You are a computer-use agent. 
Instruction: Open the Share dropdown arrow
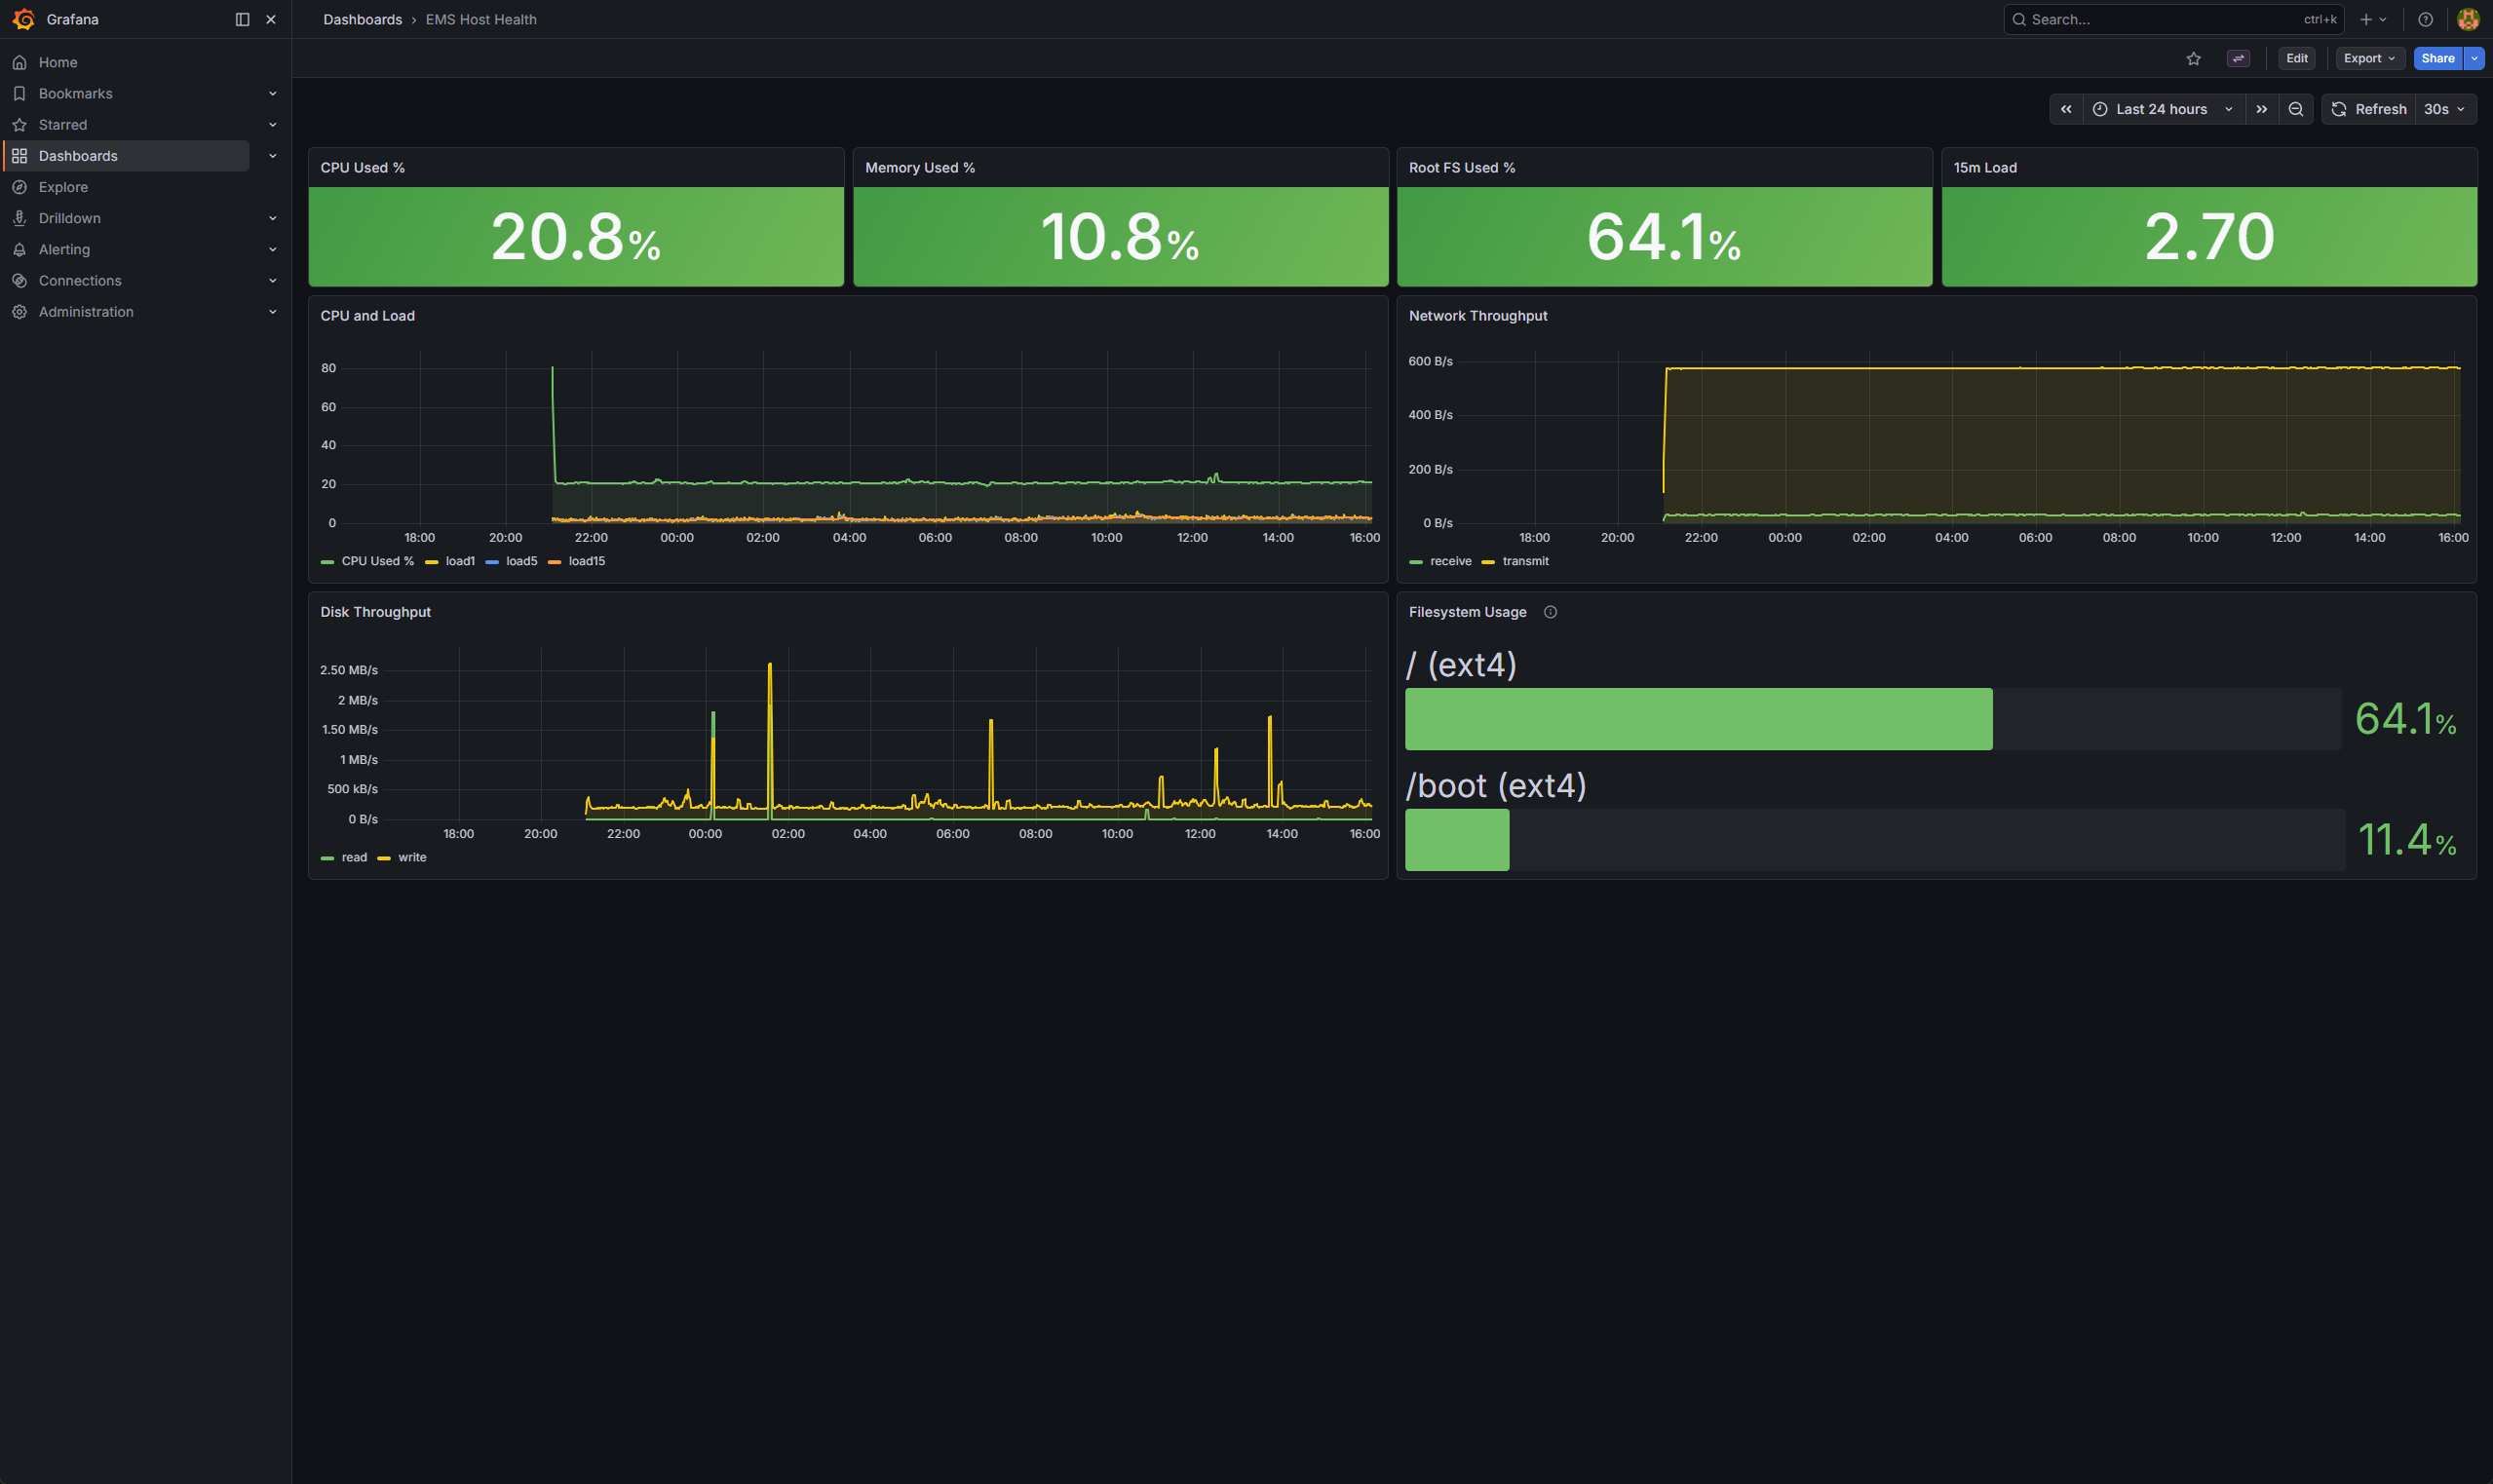(x=2474, y=58)
